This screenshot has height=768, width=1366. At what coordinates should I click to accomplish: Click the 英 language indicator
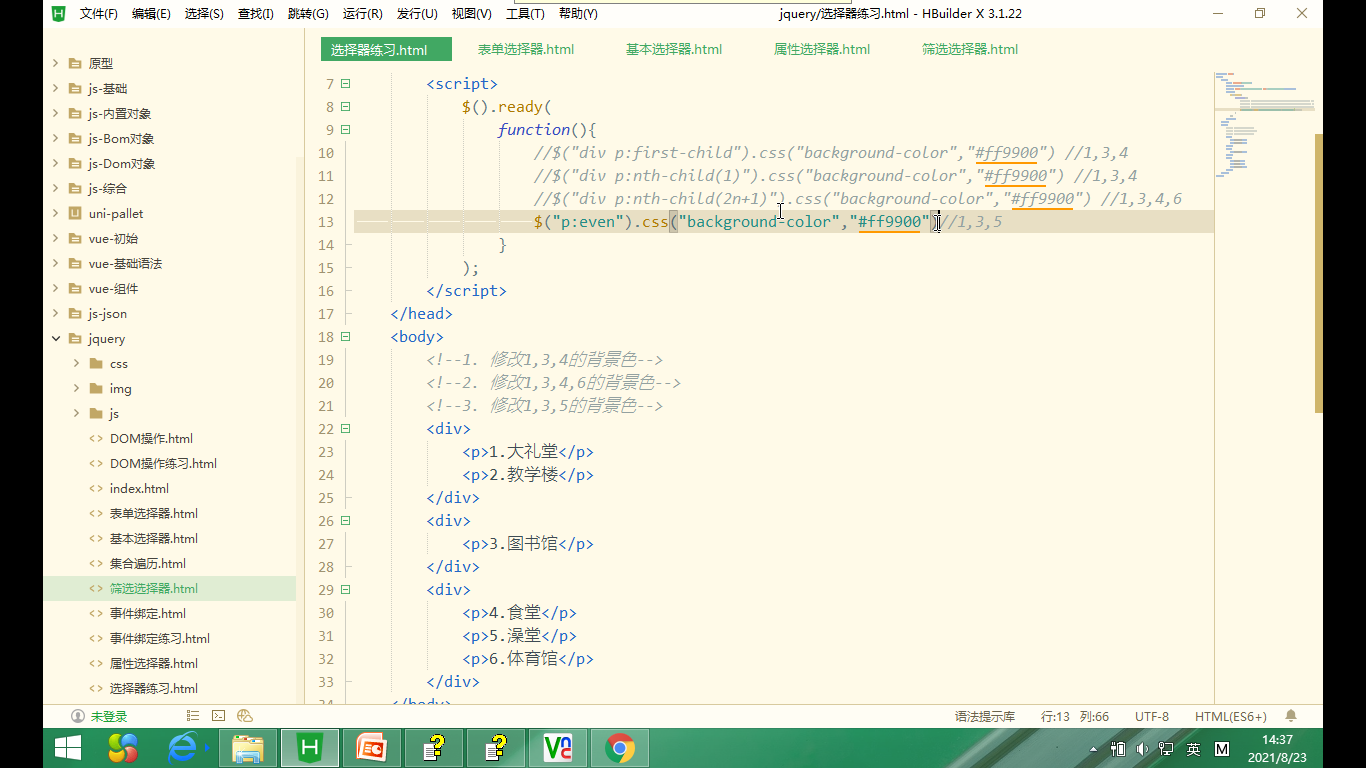[1193, 748]
